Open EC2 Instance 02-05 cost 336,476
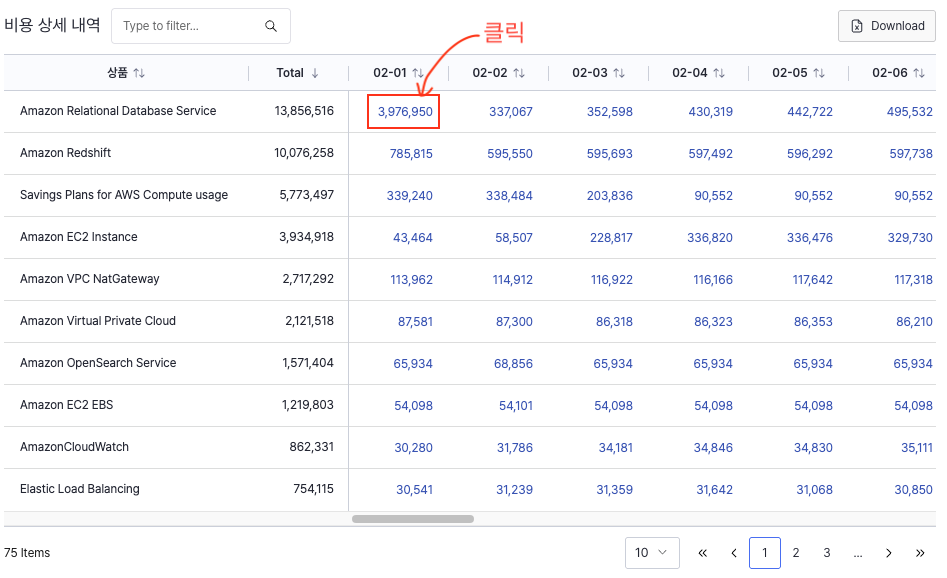Screen dimensions: 947x578 (810, 237)
